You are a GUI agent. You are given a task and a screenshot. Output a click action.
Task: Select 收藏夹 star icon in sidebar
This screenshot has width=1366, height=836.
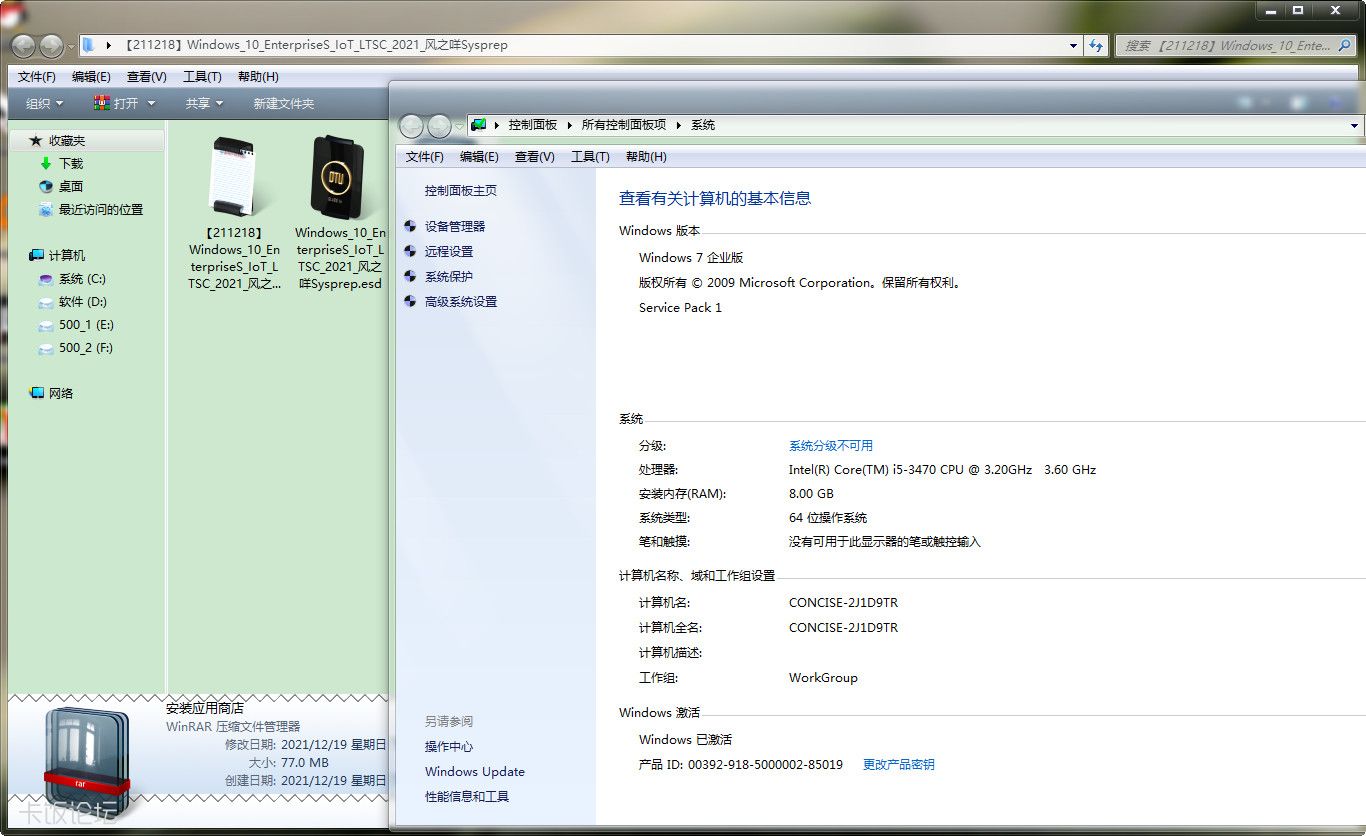point(36,141)
